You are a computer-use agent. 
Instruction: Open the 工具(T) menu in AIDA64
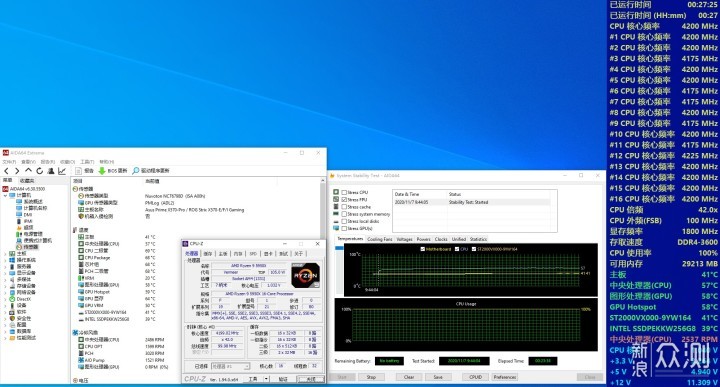(87, 162)
